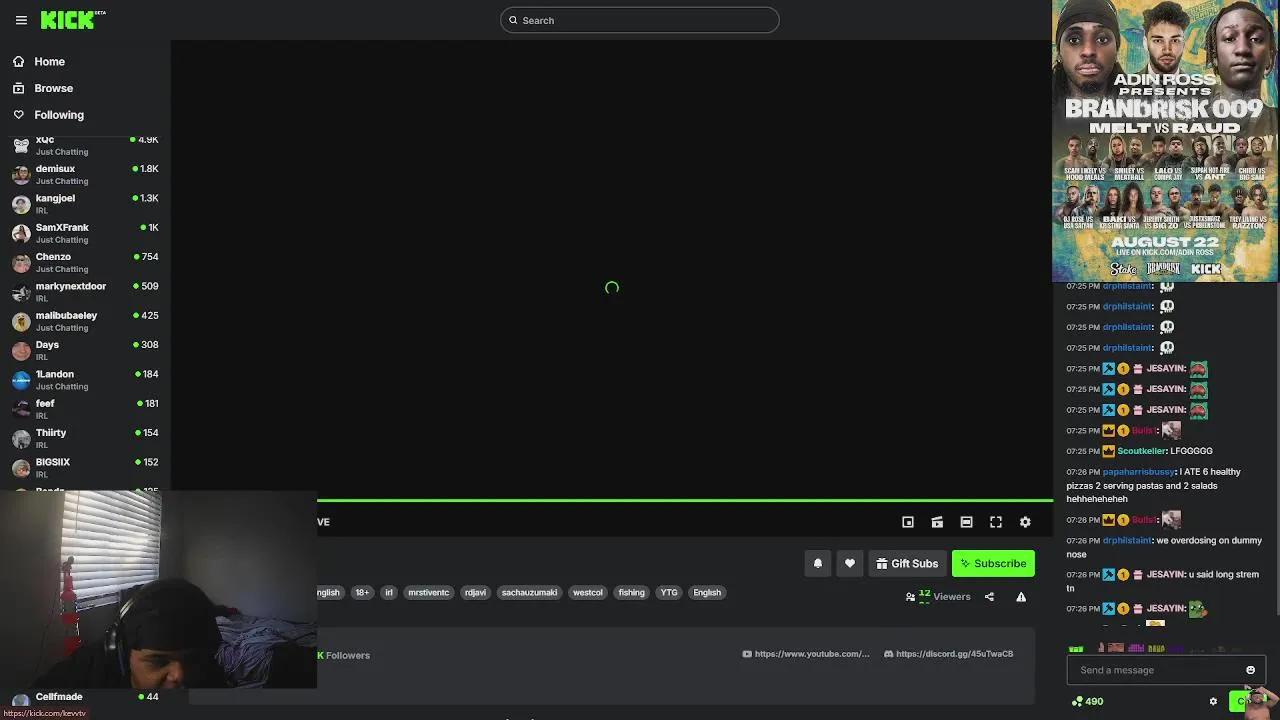
Task: Select the 18+ tag
Action: point(362,592)
